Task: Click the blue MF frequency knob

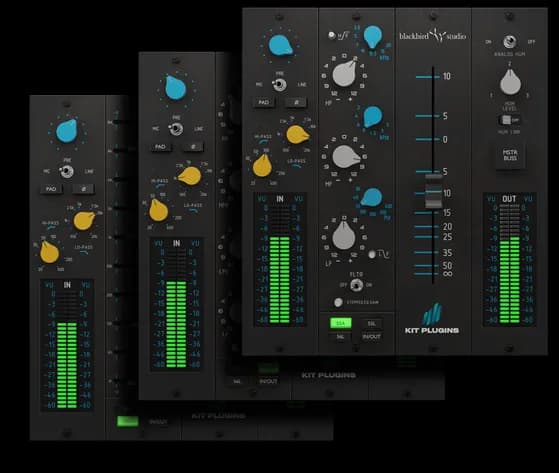Action: pyautogui.click(x=372, y=116)
